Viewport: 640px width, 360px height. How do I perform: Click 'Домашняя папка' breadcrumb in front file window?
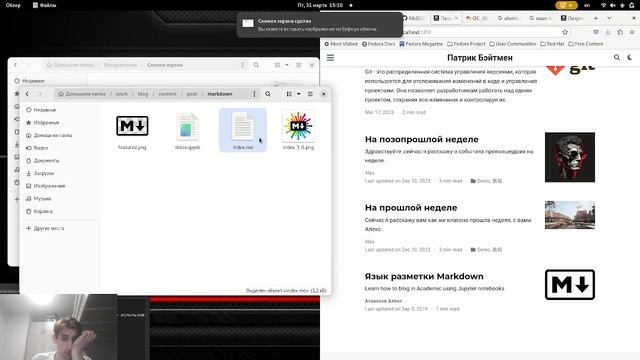pos(82,94)
